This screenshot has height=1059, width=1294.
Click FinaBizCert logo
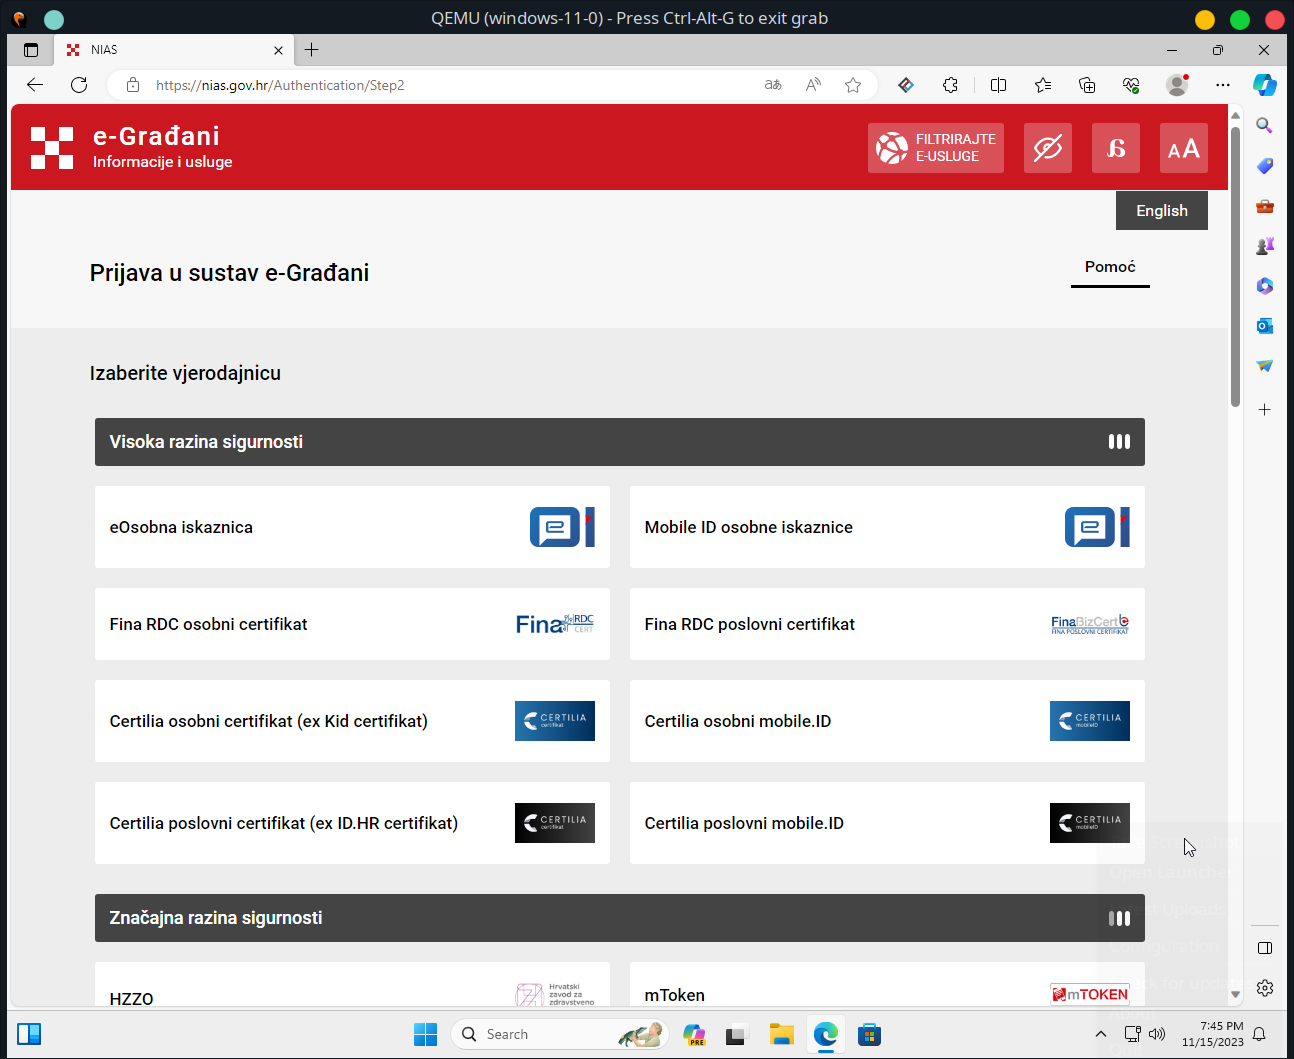coord(1090,624)
